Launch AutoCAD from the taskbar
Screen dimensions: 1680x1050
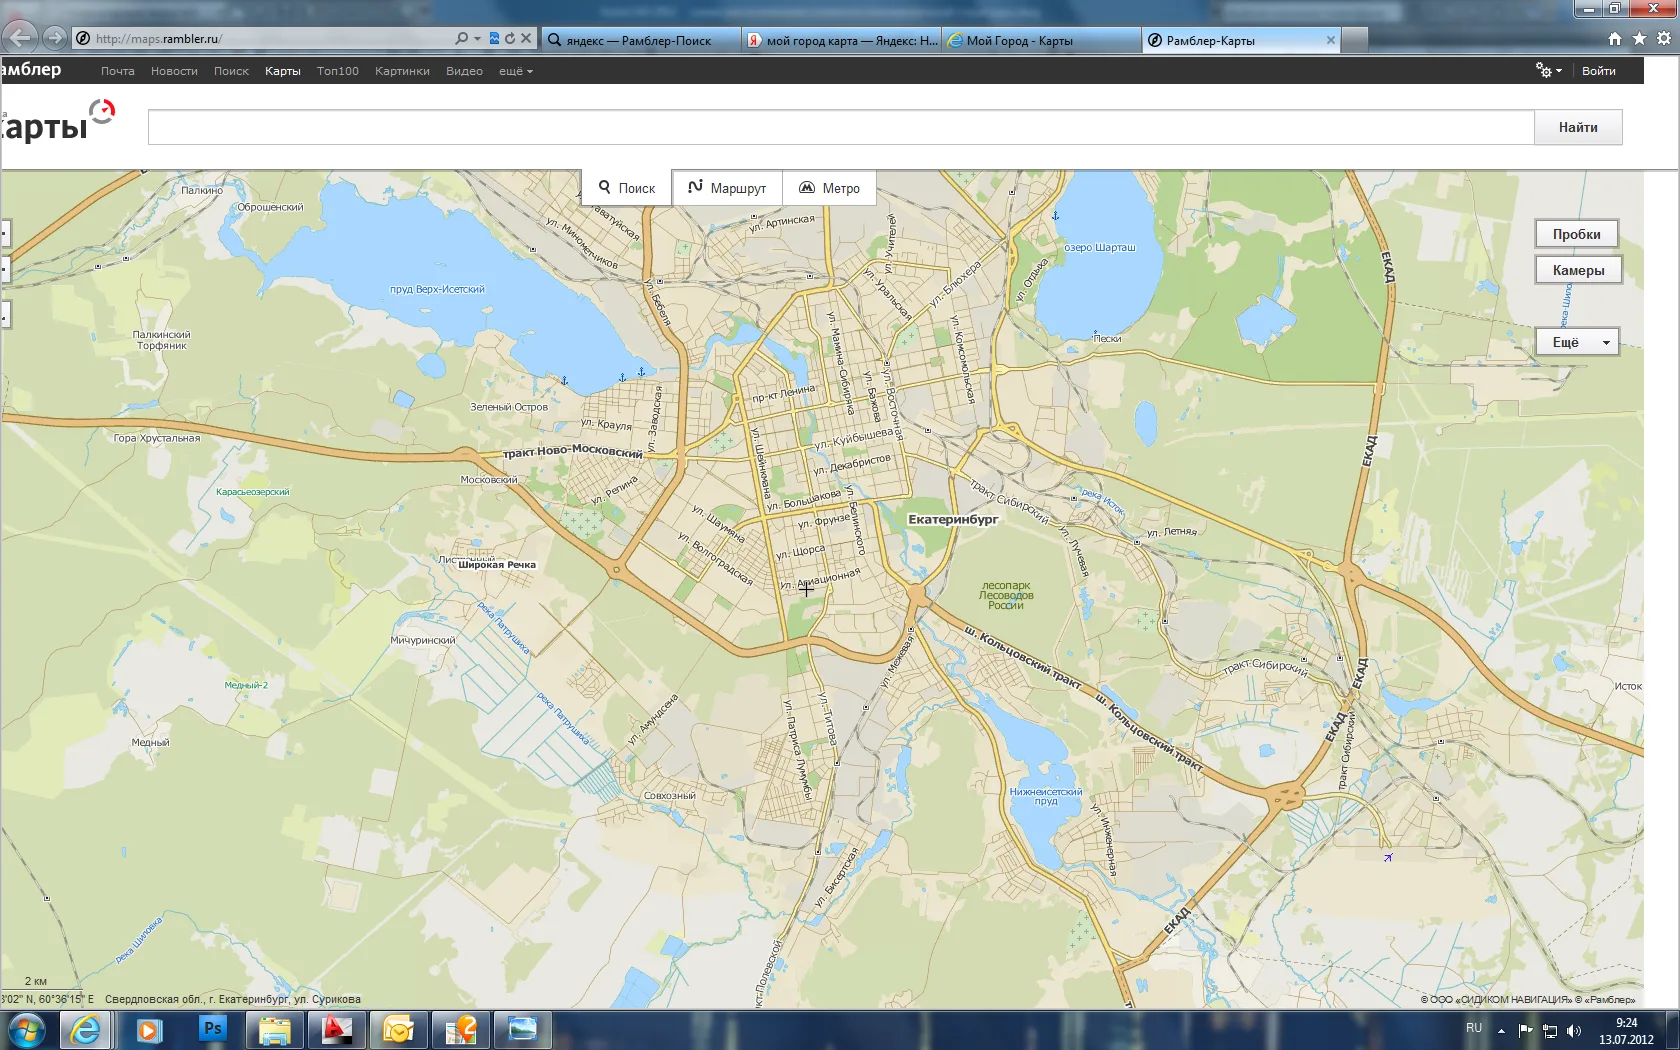[x=336, y=1029]
